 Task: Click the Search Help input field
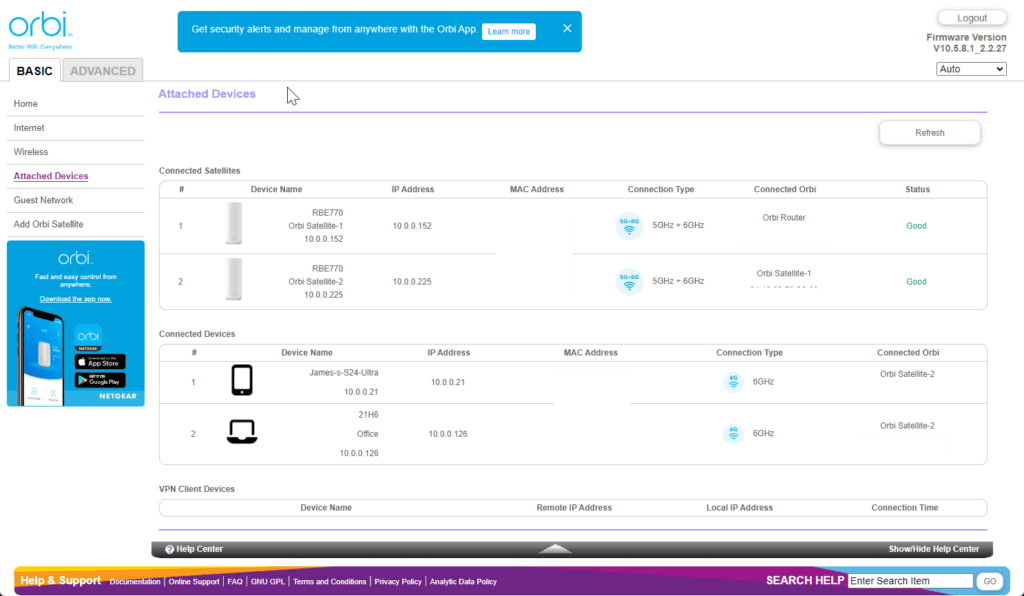click(909, 581)
